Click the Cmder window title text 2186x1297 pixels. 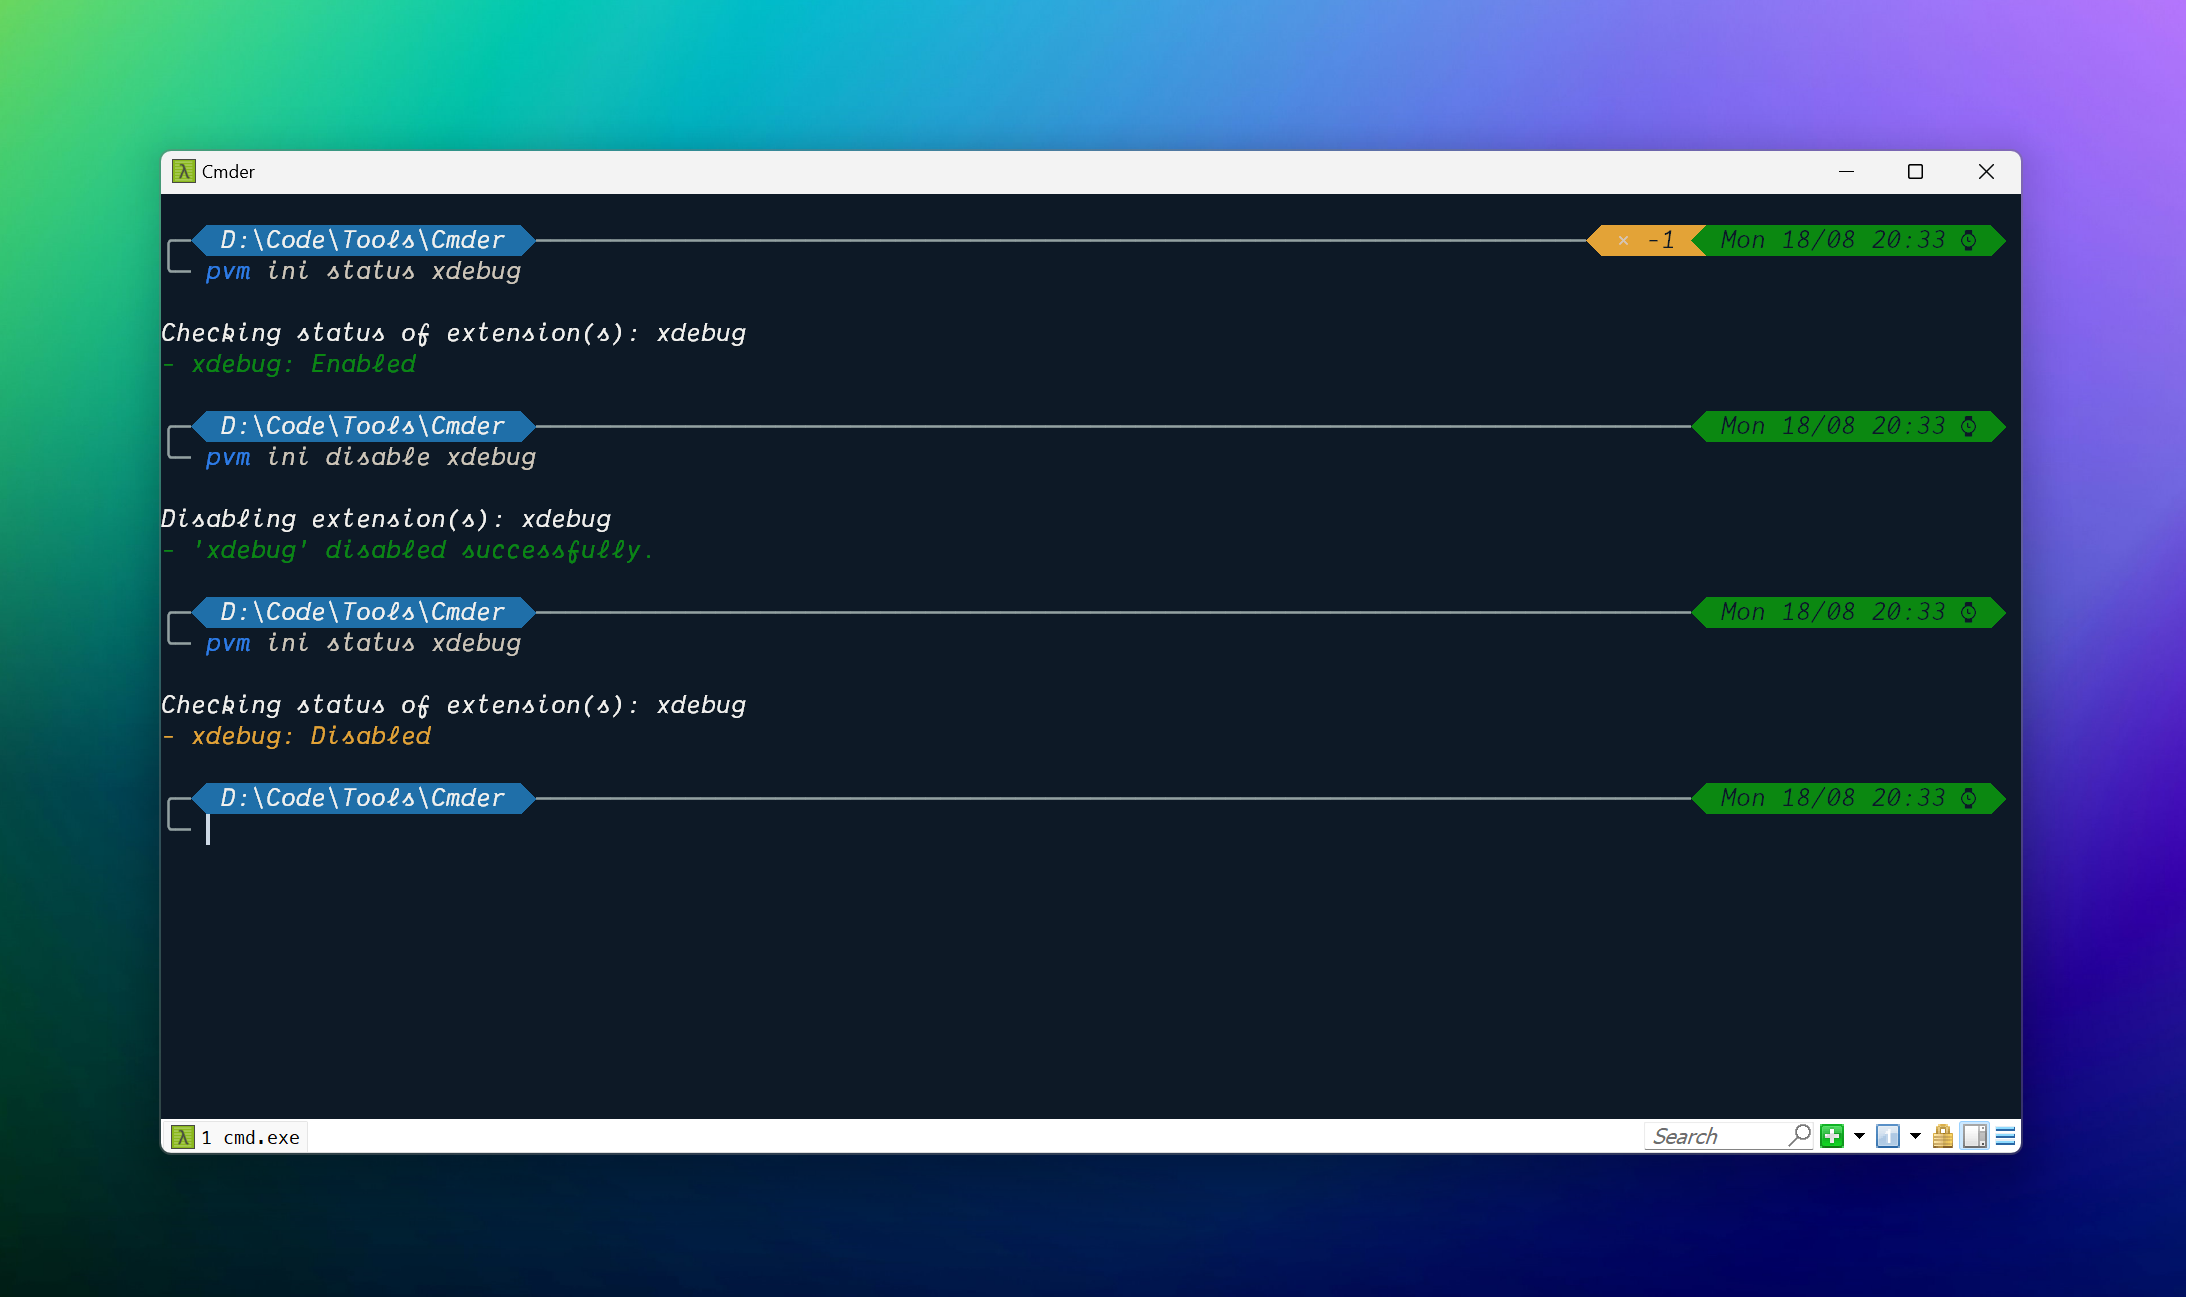(x=228, y=172)
